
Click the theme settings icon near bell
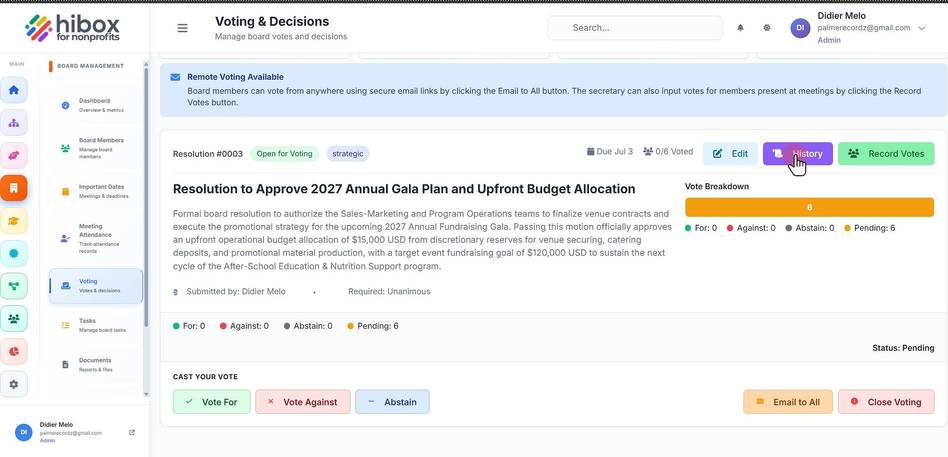click(x=767, y=28)
